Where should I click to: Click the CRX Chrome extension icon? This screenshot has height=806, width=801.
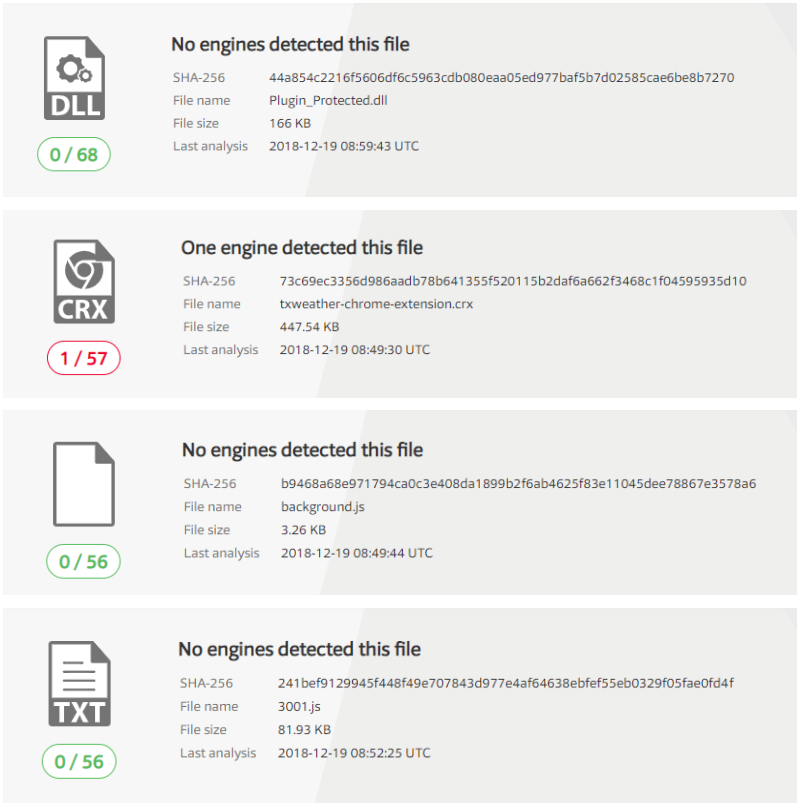tap(84, 281)
